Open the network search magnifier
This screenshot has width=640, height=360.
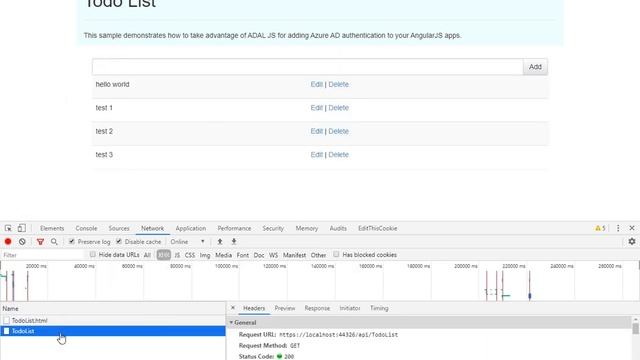click(54, 242)
